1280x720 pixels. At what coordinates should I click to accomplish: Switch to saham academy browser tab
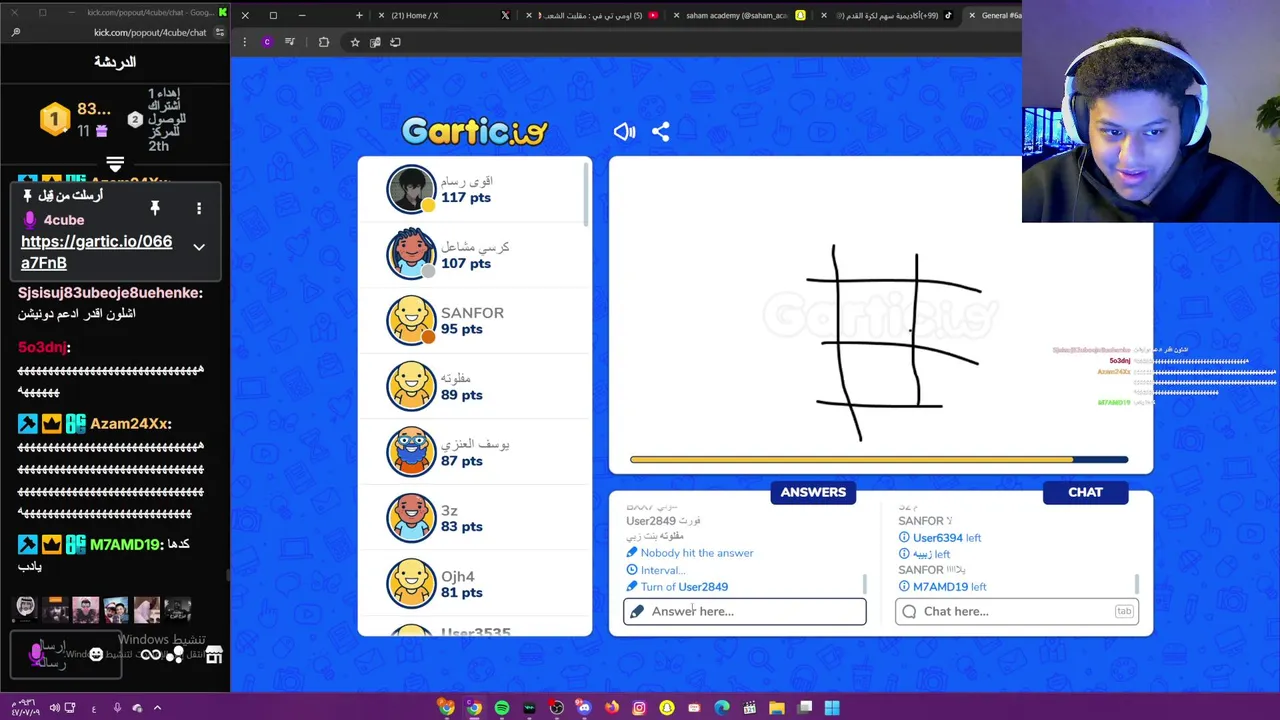(x=740, y=15)
